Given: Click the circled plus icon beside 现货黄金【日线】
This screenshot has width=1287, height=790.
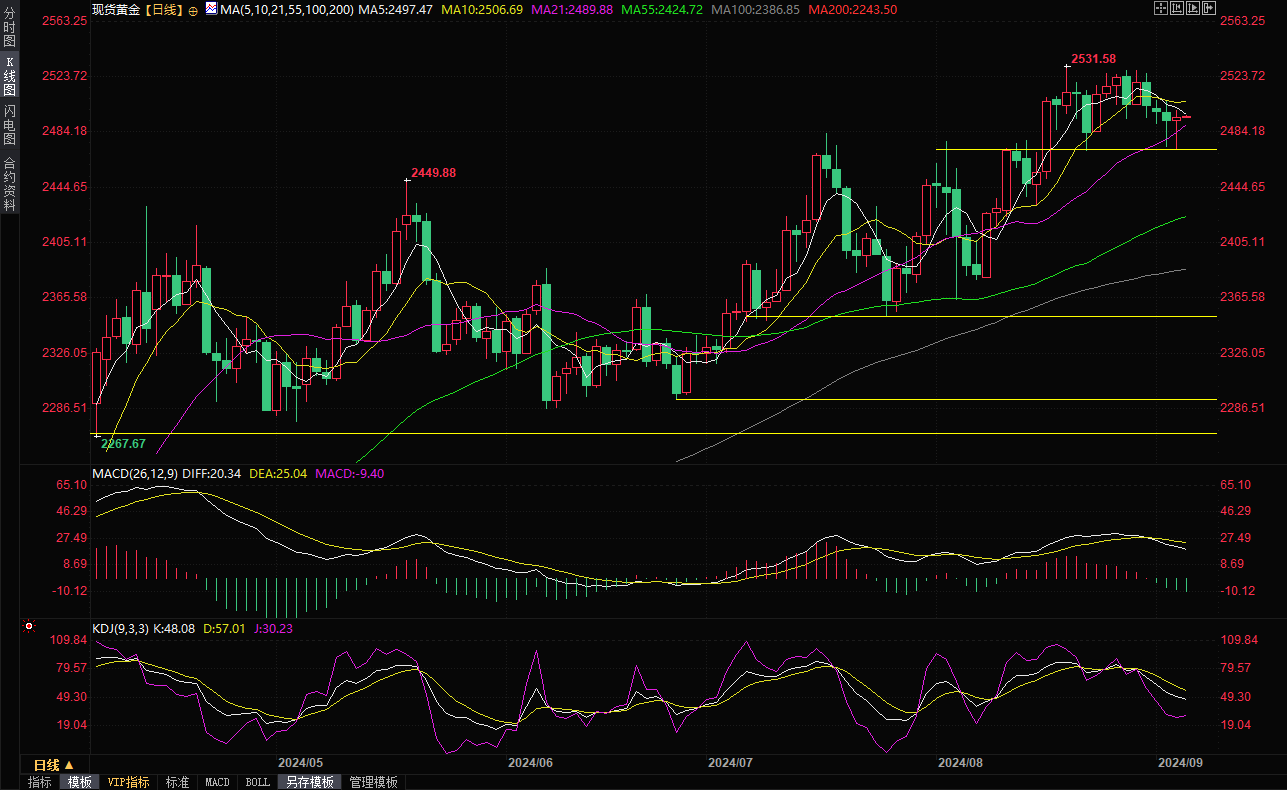Looking at the screenshot, I should (x=193, y=9).
